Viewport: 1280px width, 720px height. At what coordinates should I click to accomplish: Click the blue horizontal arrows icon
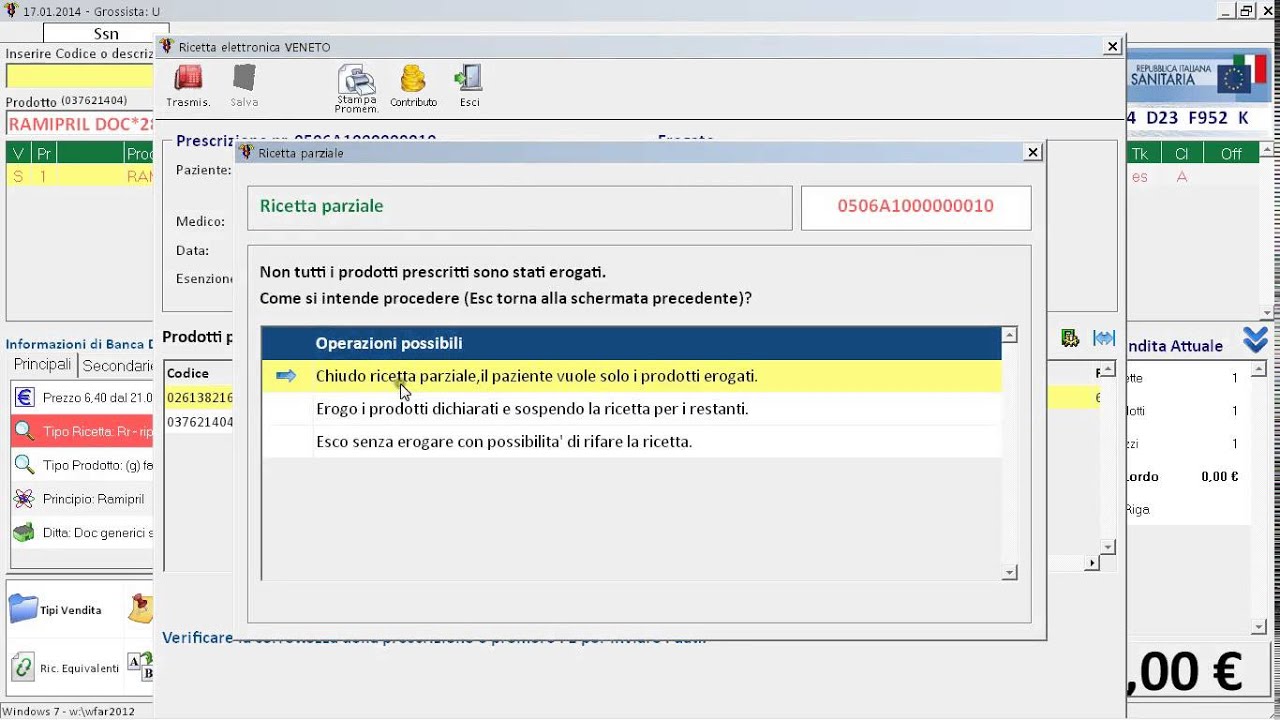click(1104, 338)
